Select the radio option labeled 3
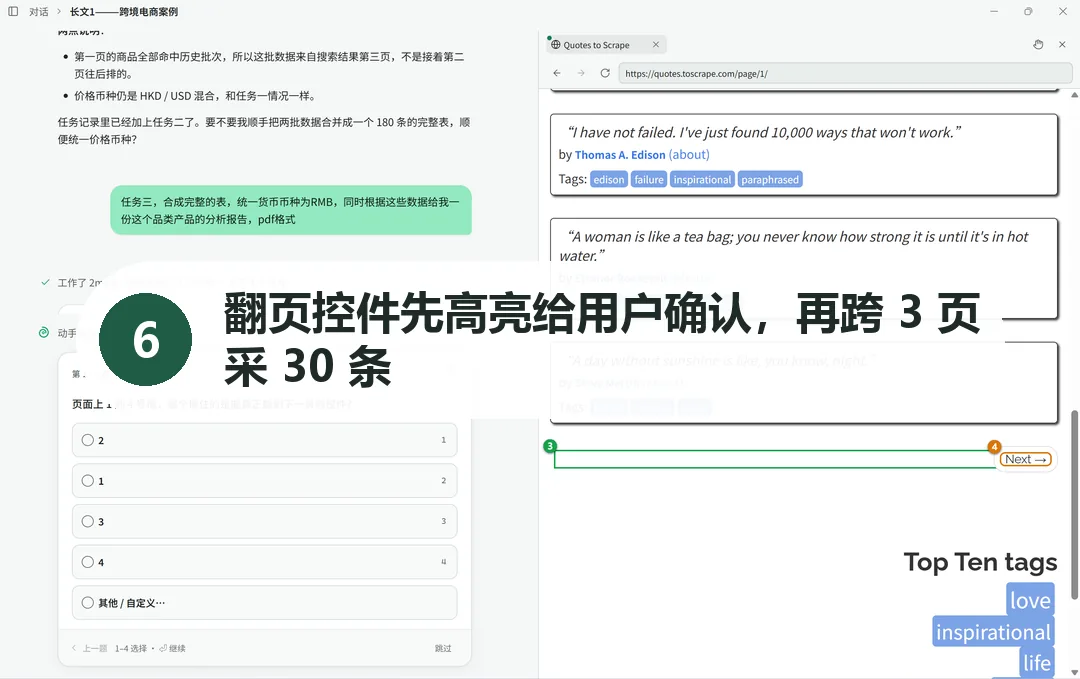The height and width of the screenshot is (679, 1080). [x=264, y=521]
